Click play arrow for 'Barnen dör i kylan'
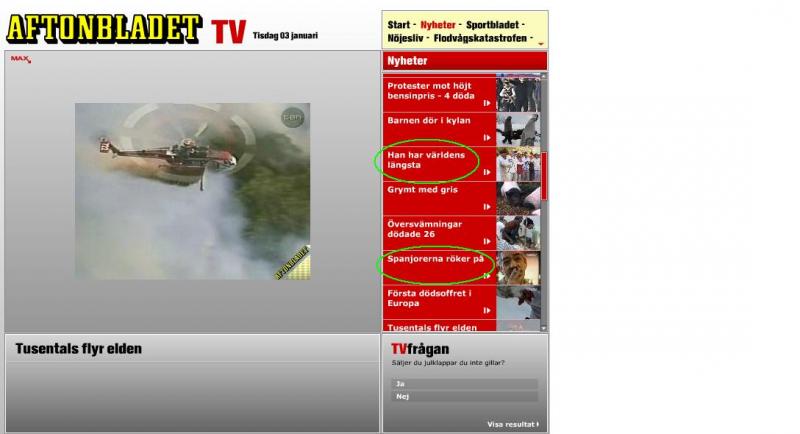 pyautogui.click(x=487, y=138)
